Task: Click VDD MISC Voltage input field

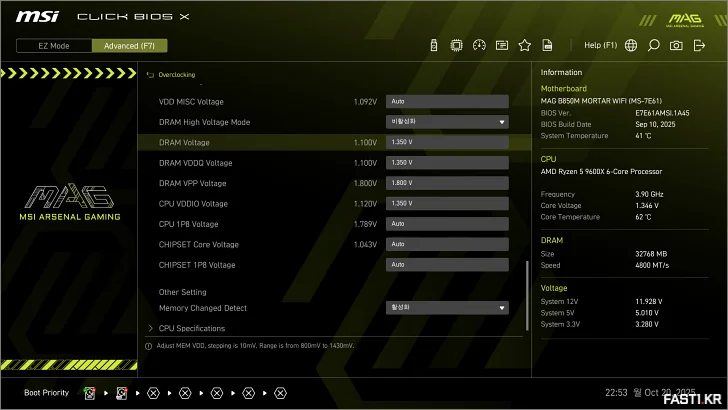Action: click(447, 101)
